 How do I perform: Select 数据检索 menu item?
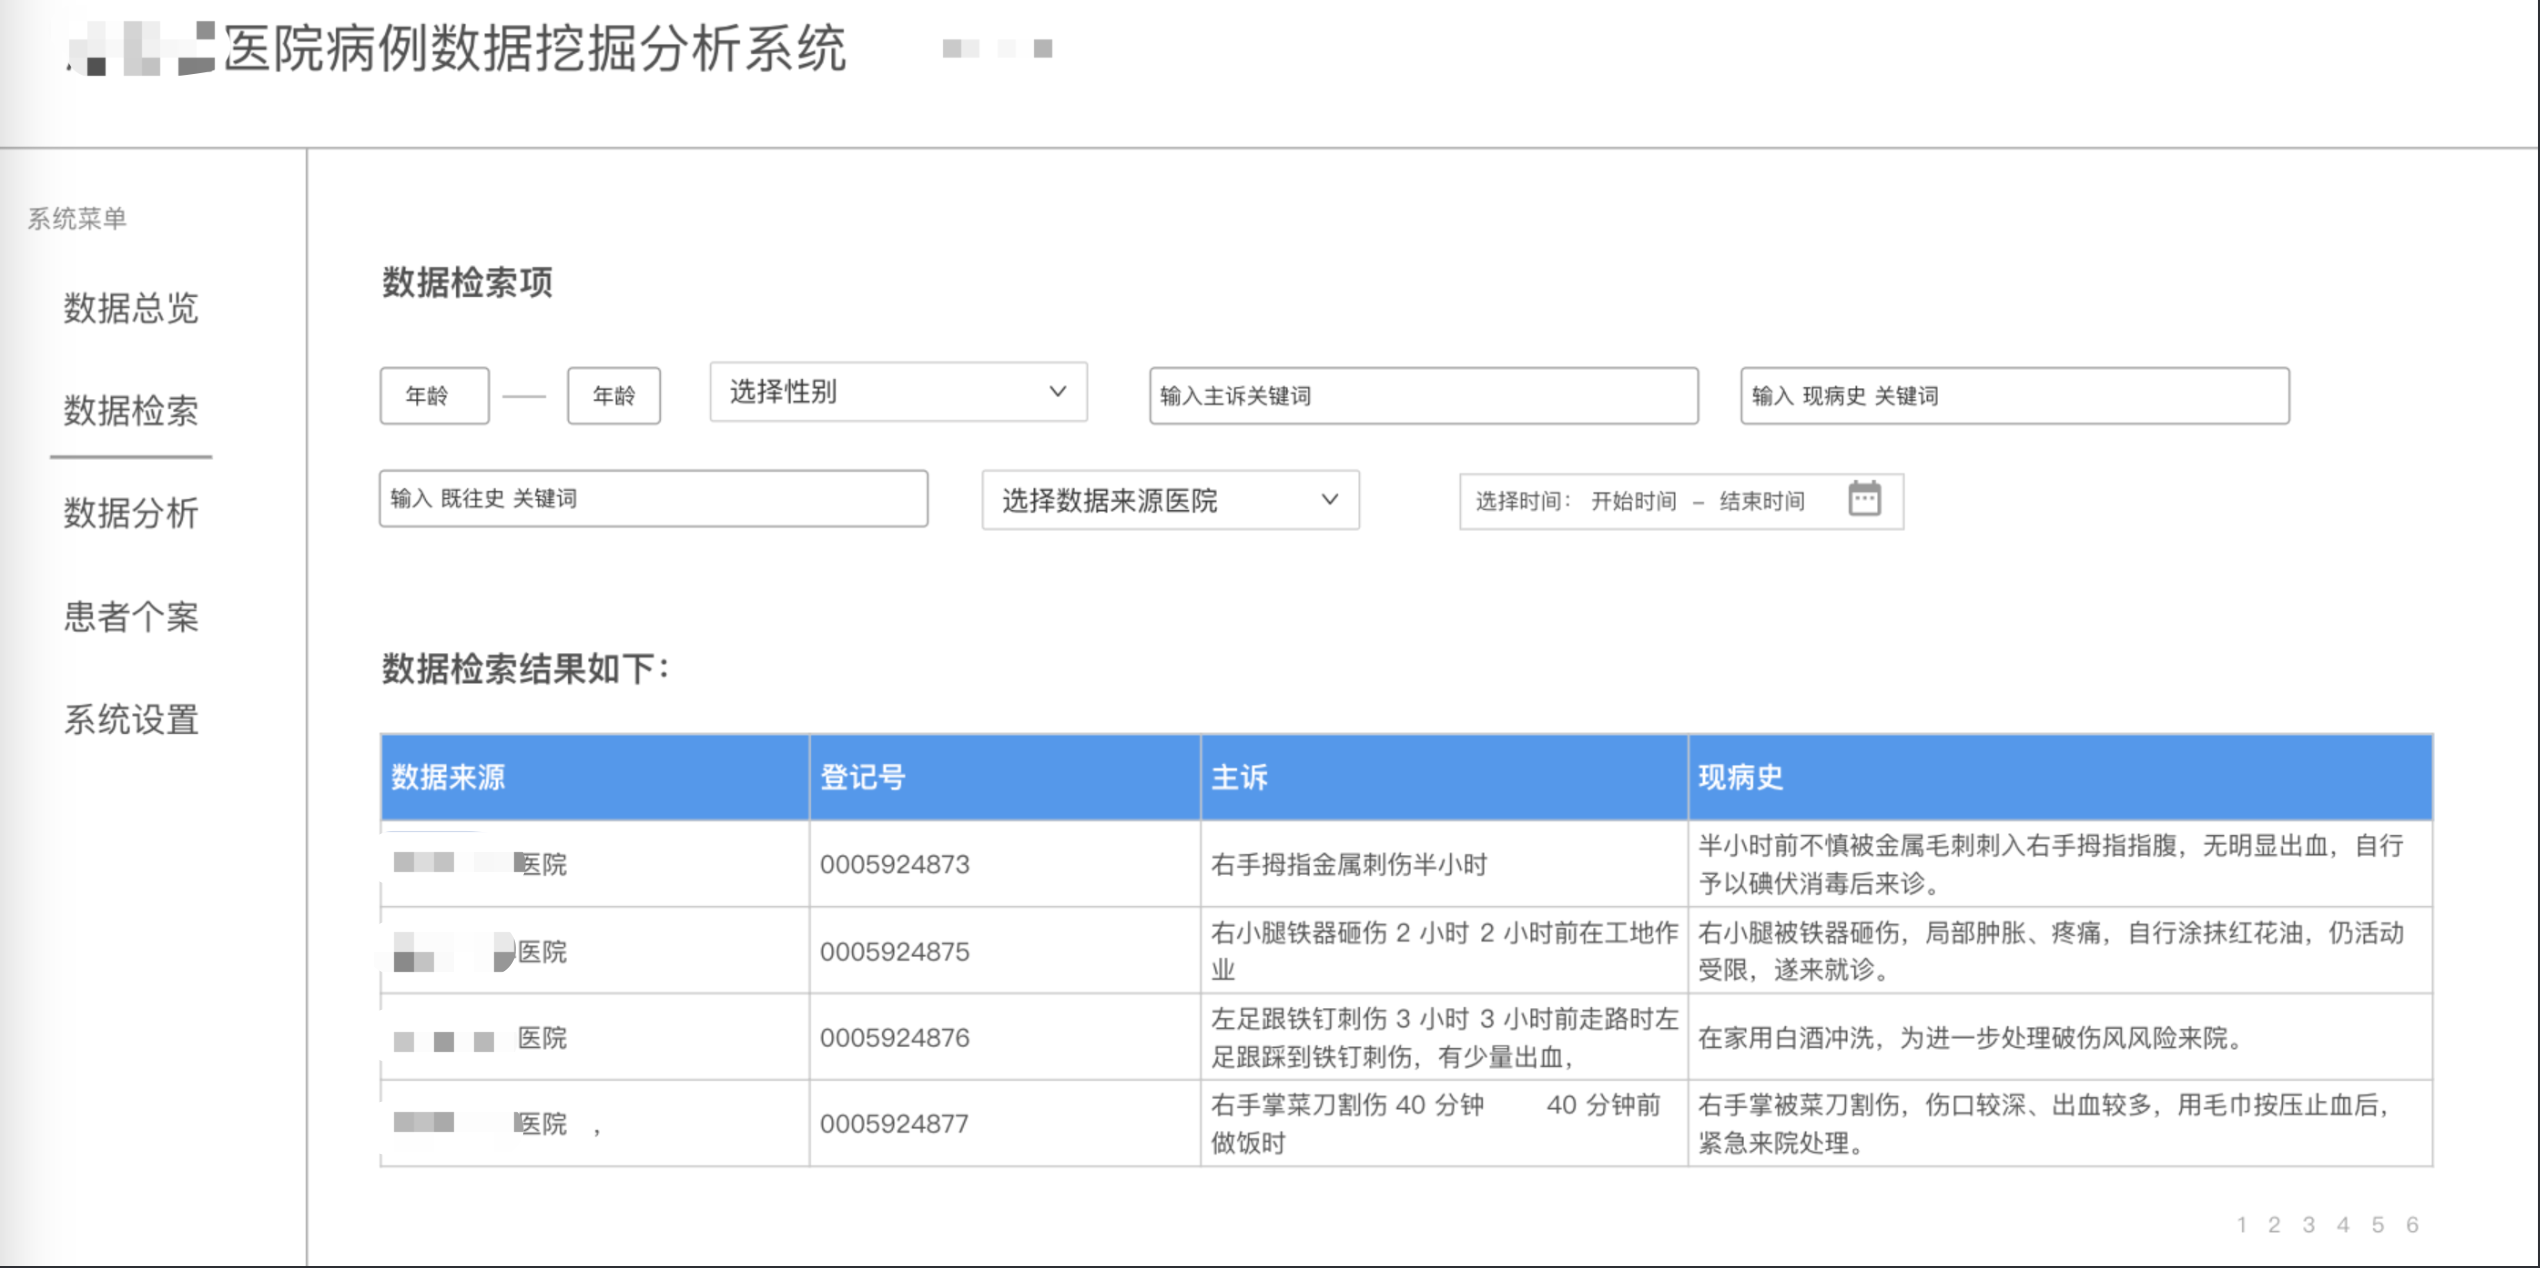coord(131,411)
